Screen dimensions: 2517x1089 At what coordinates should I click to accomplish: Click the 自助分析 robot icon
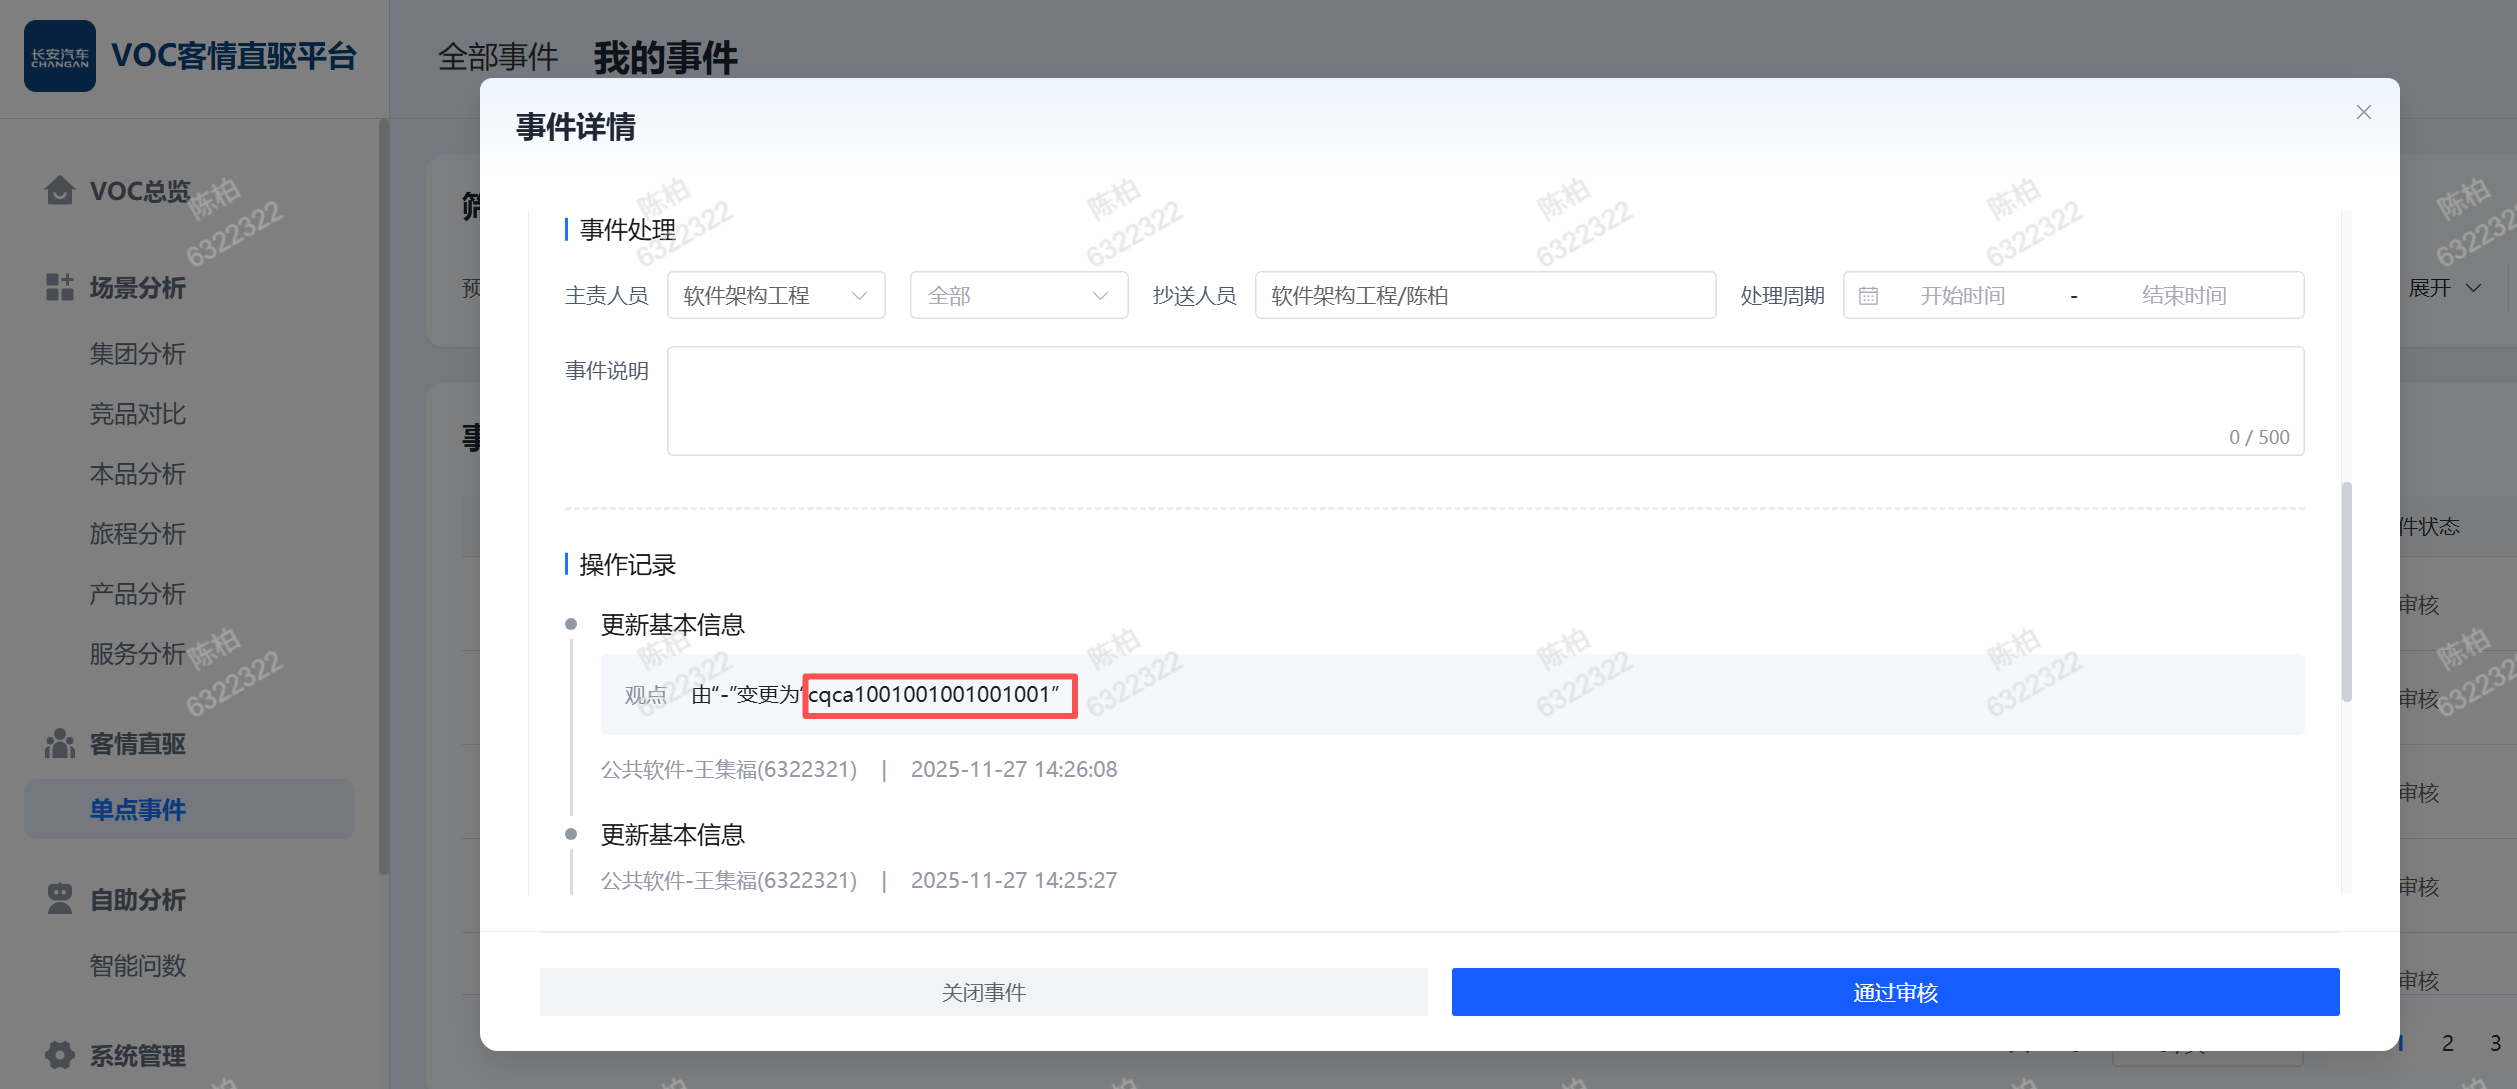click(x=60, y=899)
